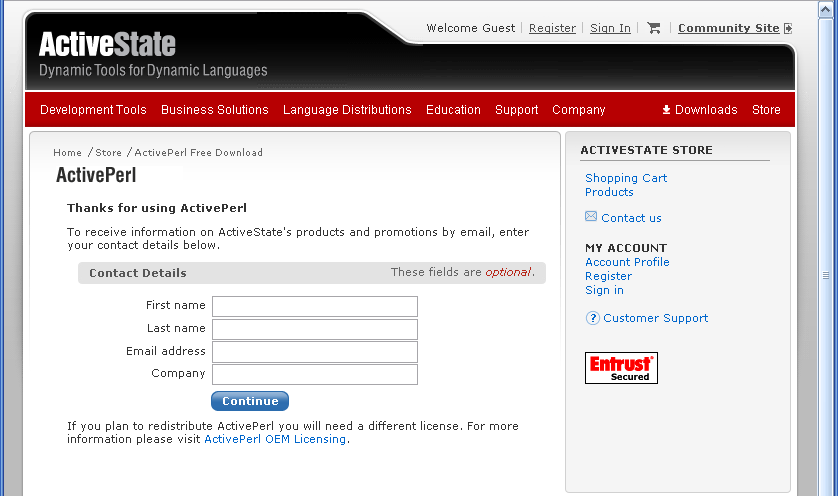Click the 'Welcome Guest' text
Viewport: 838px width, 496px height.
(470, 28)
